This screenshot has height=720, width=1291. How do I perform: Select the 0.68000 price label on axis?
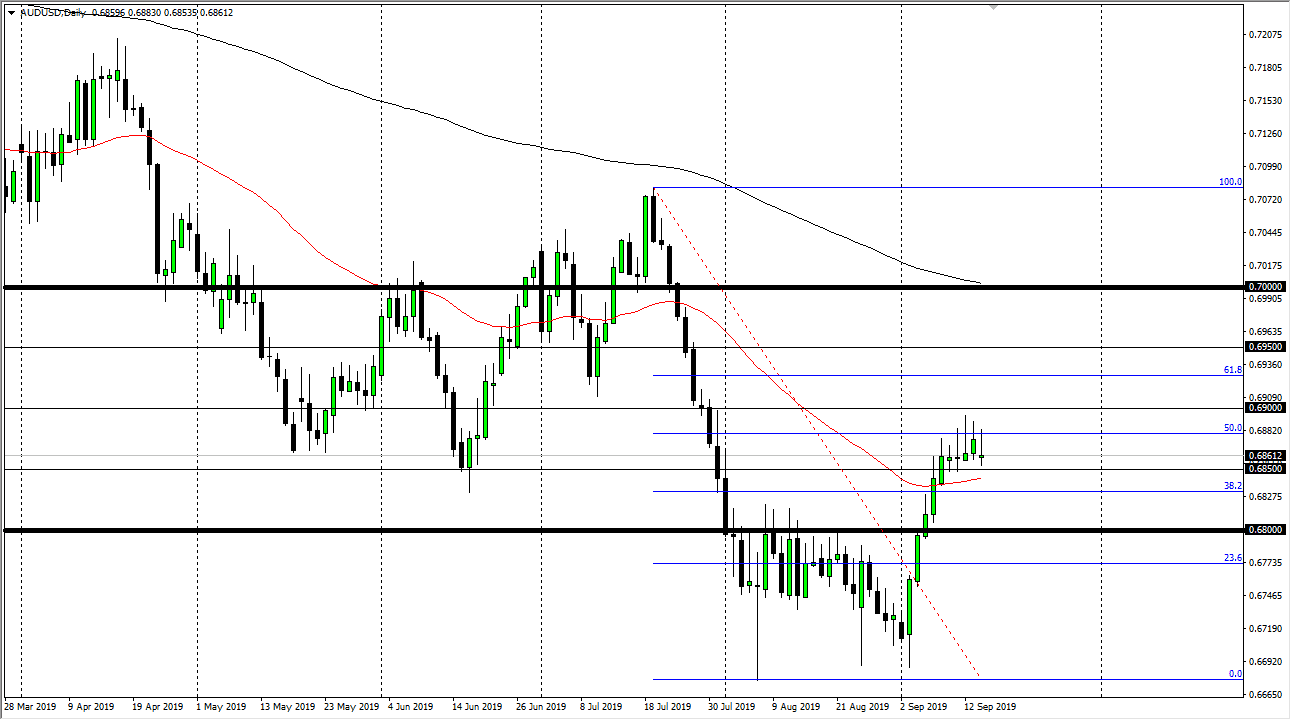pos(1266,530)
